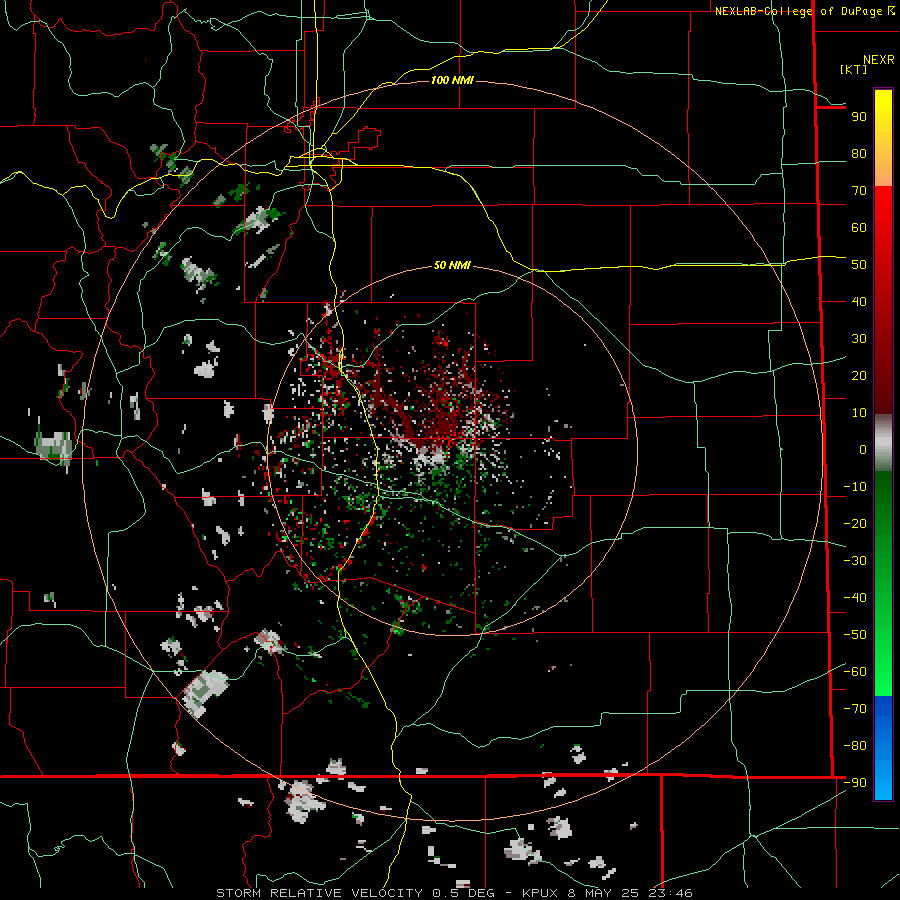The width and height of the screenshot is (900, 900).
Task: Click the -90 value on velocity scale
Action: pos(855,783)
